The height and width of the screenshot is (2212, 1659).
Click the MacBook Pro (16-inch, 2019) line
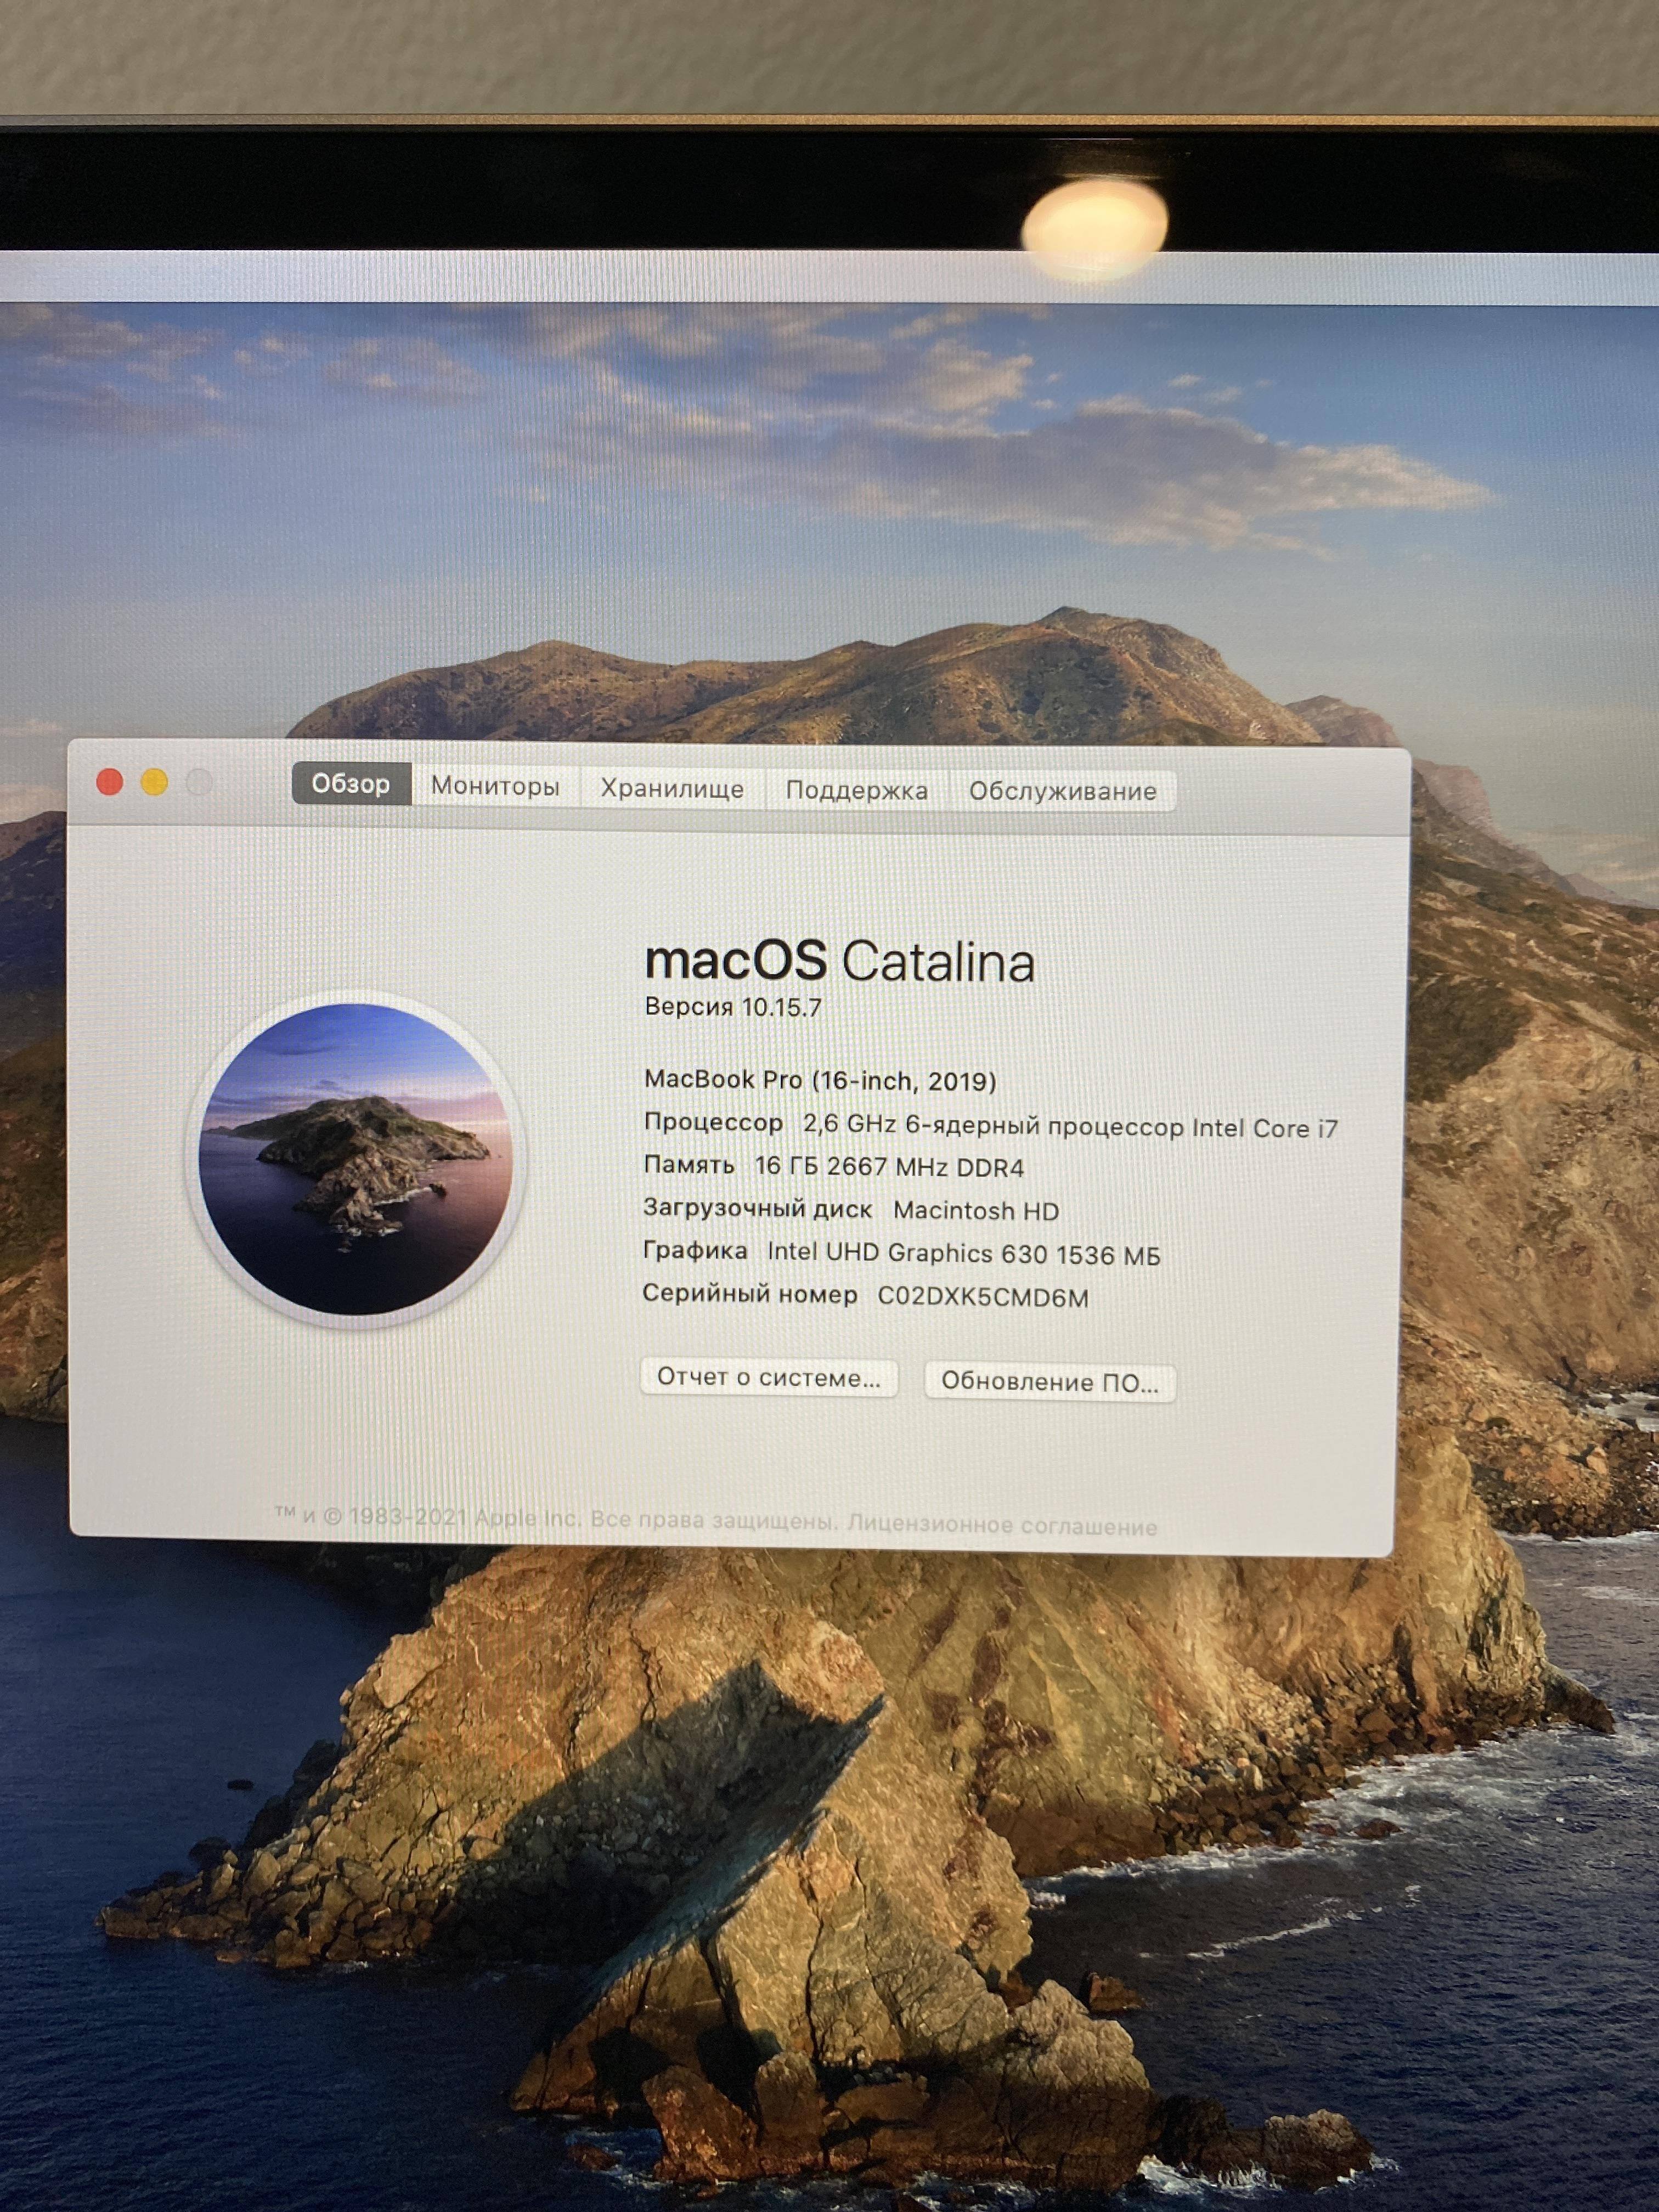point(820,1080)
